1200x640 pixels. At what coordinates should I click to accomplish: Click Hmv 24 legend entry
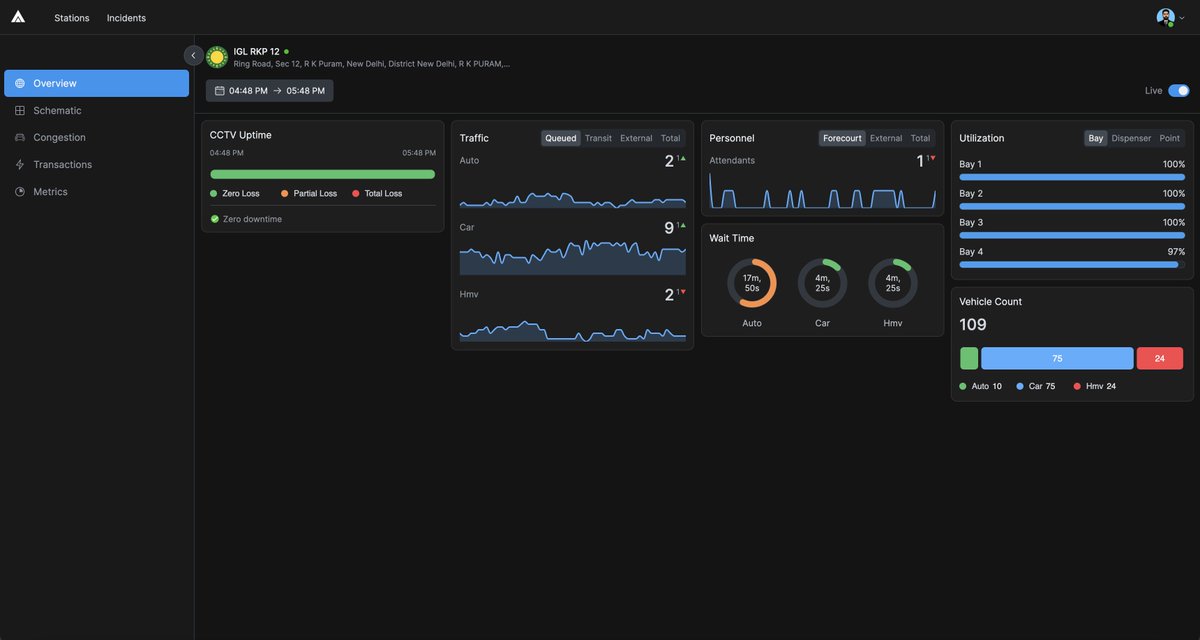pyautogui.click(x=1095, y=386)
